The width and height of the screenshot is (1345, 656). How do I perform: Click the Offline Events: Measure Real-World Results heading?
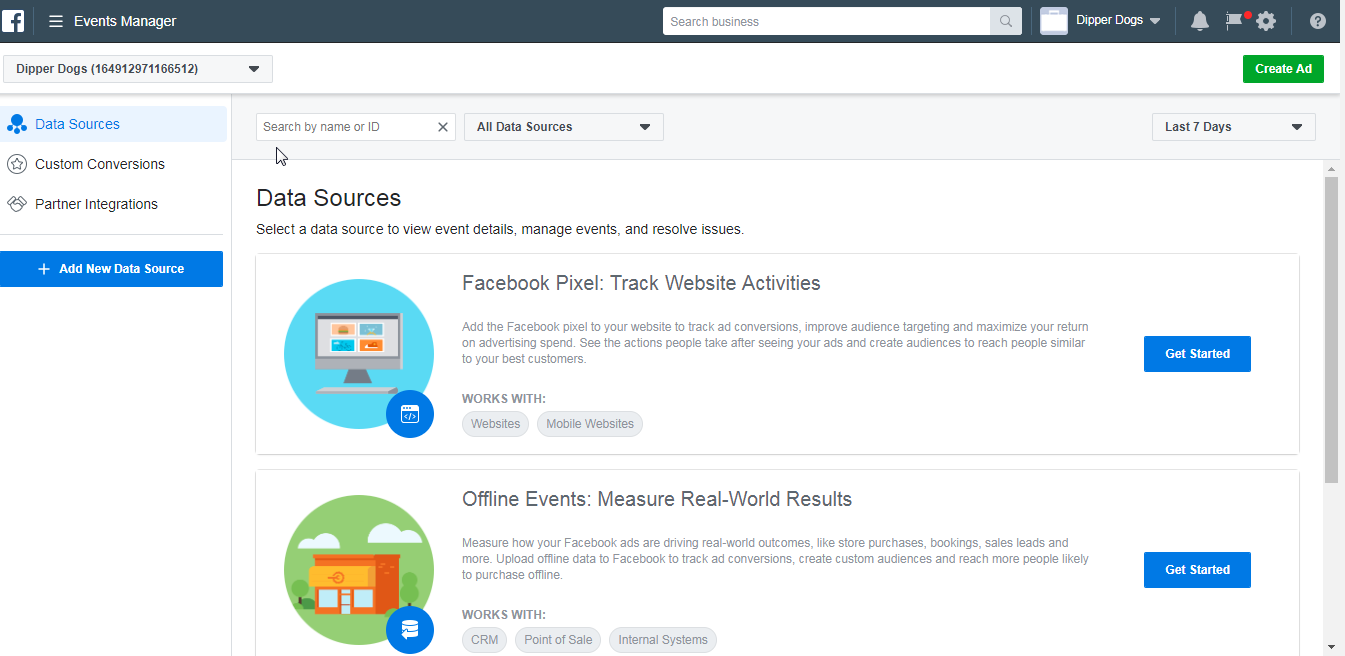657,499
